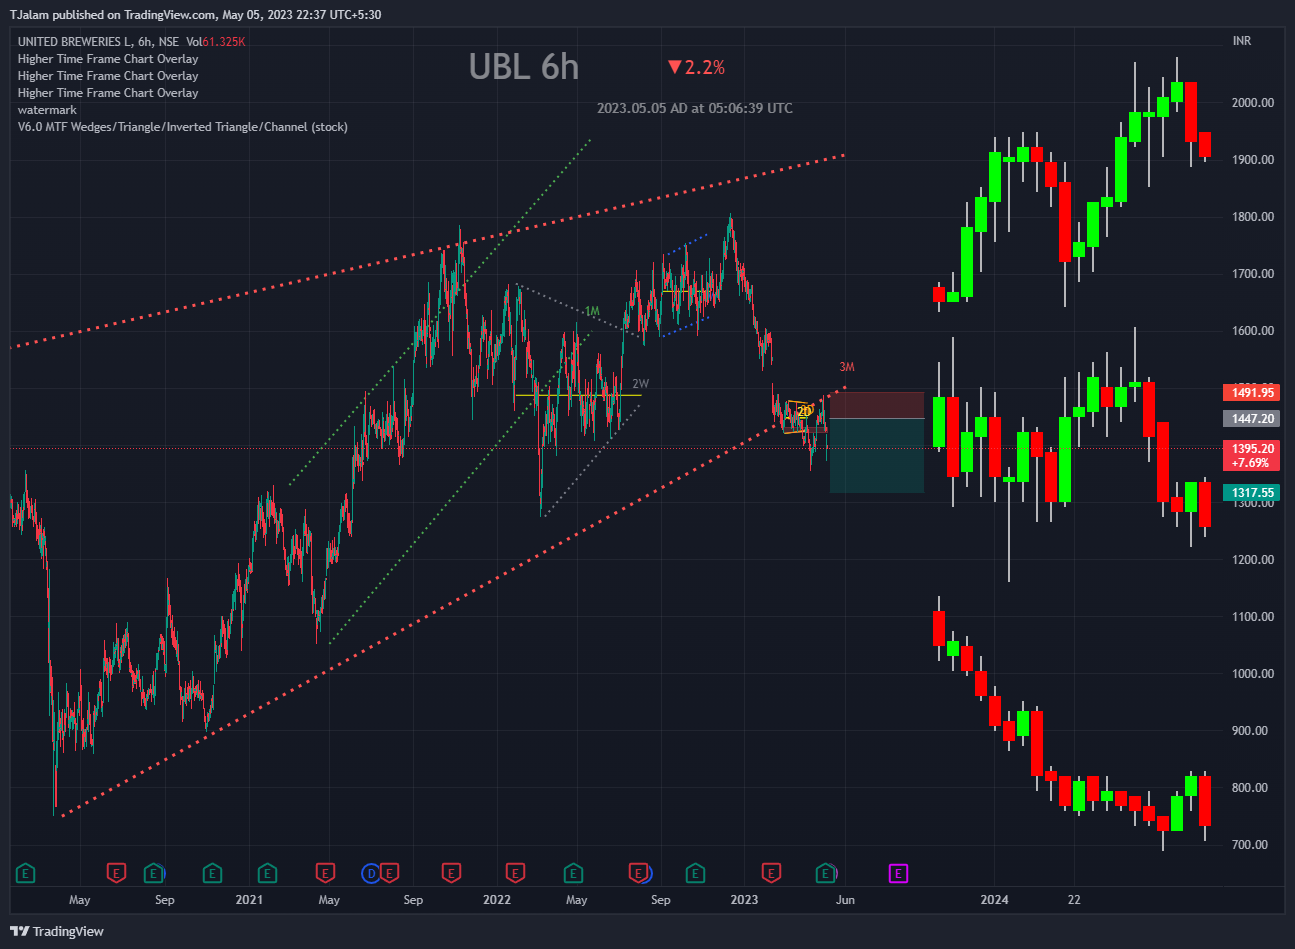
Task: Click the 2023.05.05 AD timestamp text
Action: coord(695,108)
